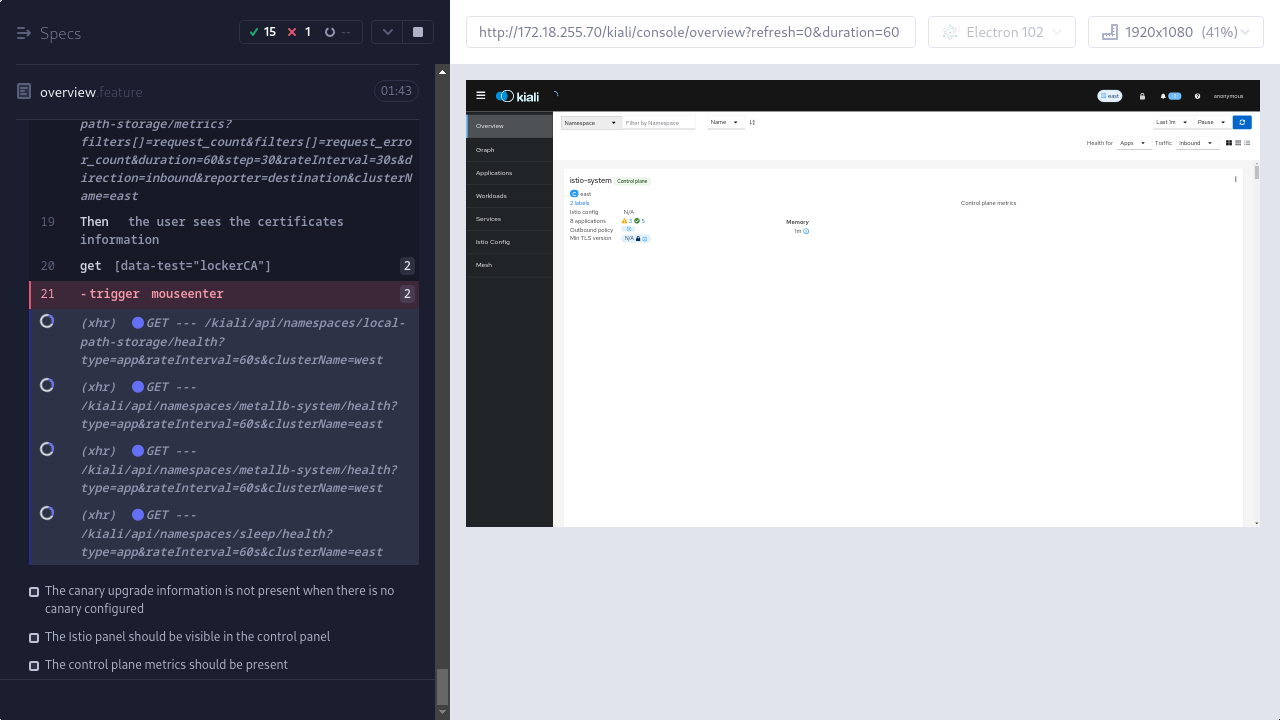Click the overview.feature spec file icon
Viewport: 1280px width, 720px height.
24,92
